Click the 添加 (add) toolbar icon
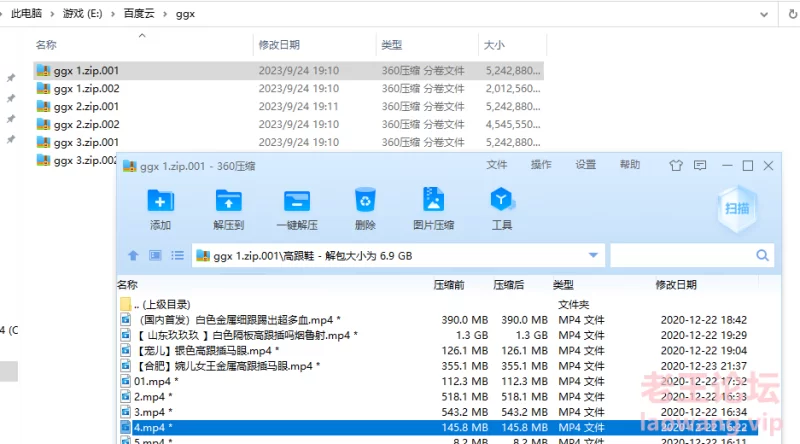 (x=160, y=201)
